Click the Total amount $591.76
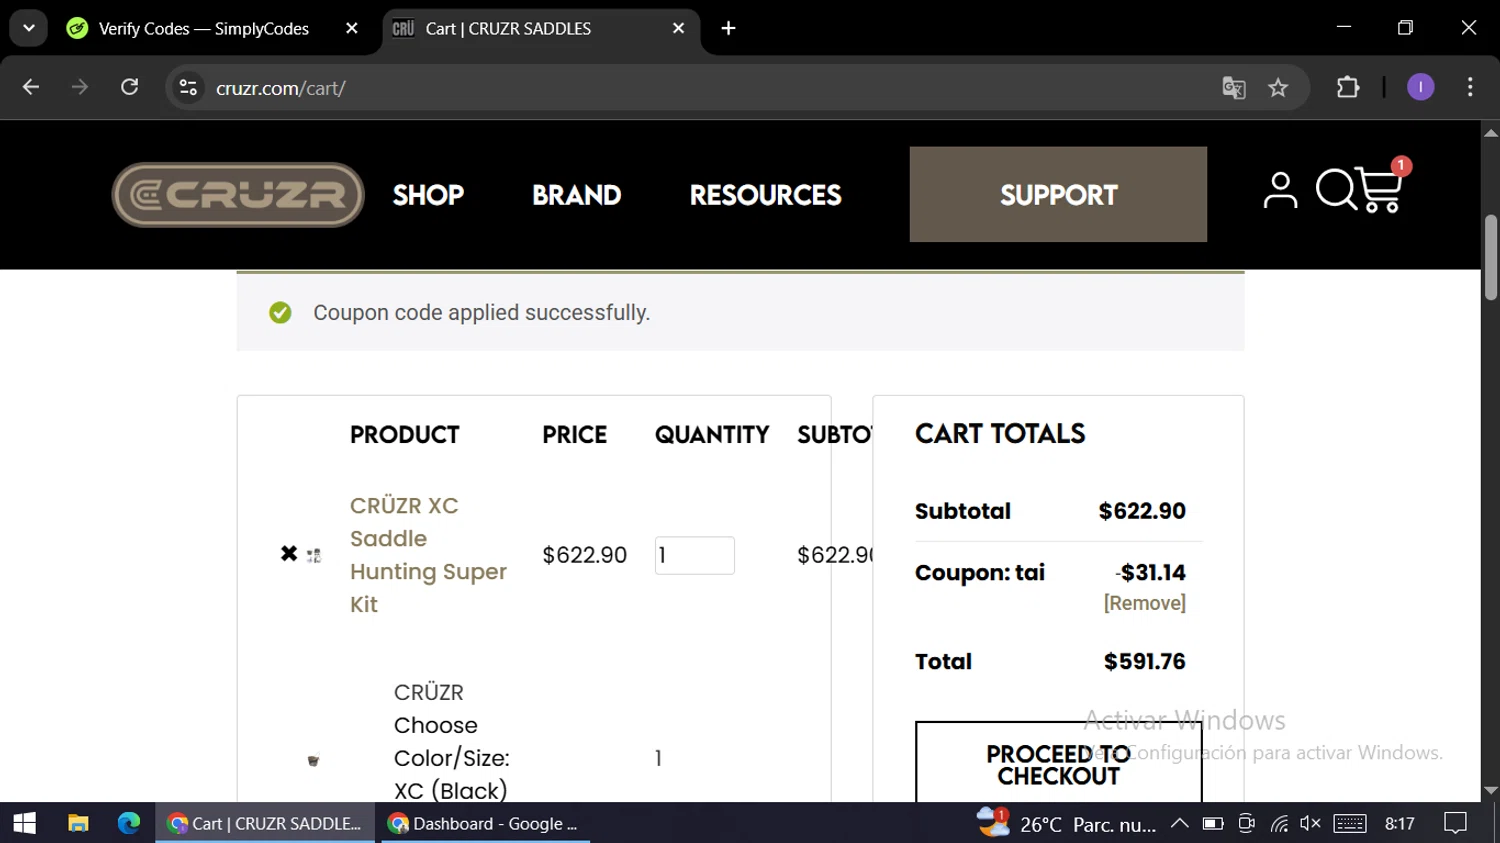The image size is (1500, 843). tap(1144, 661)
